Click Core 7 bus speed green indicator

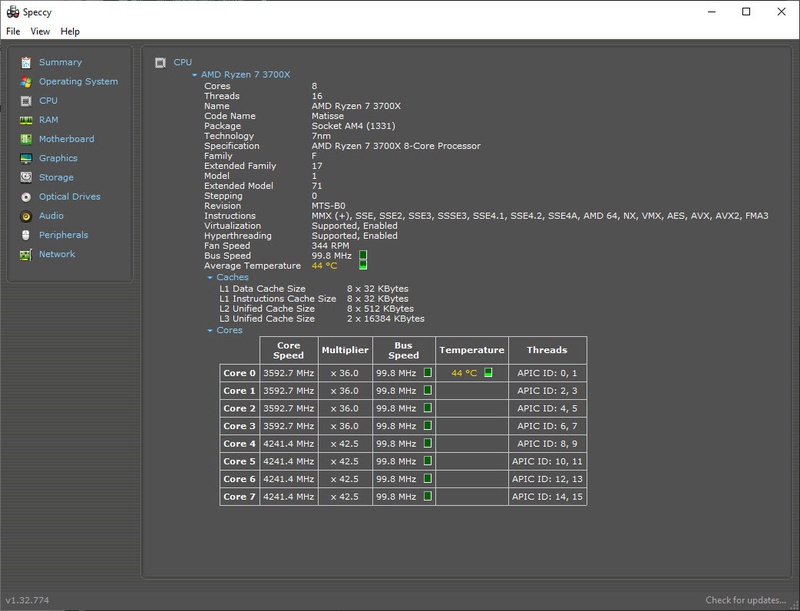(x=428, y=496)
